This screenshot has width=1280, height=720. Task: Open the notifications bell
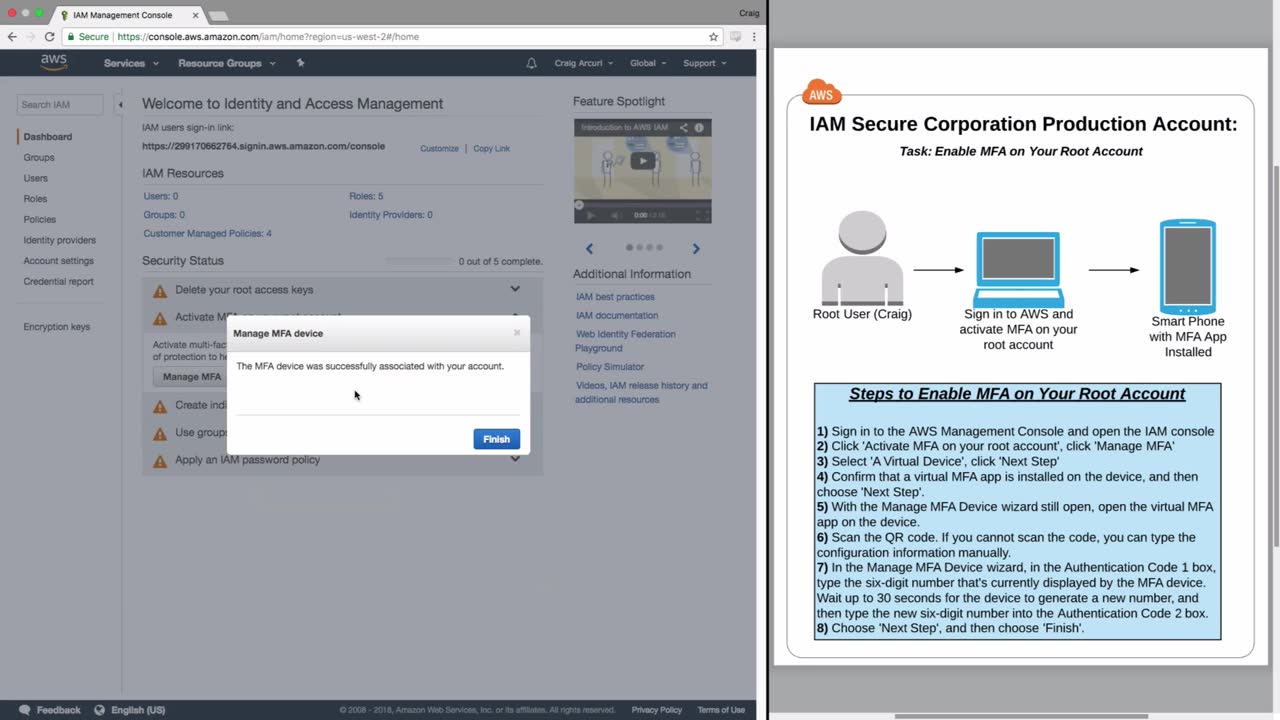531,63
